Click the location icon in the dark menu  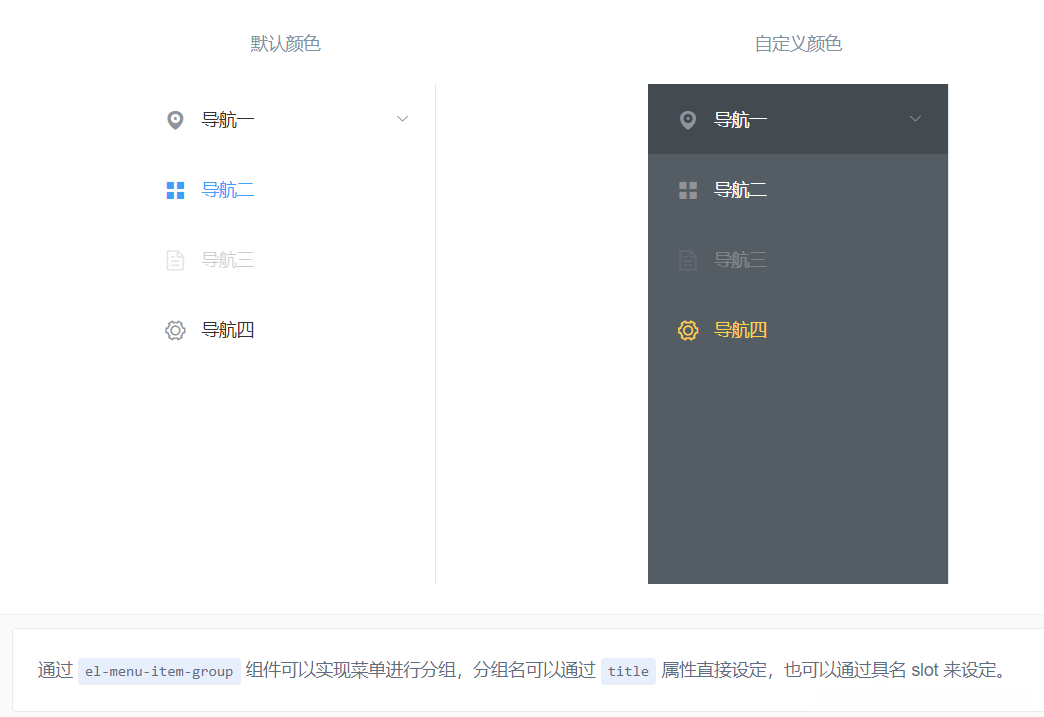click(687, 119)
